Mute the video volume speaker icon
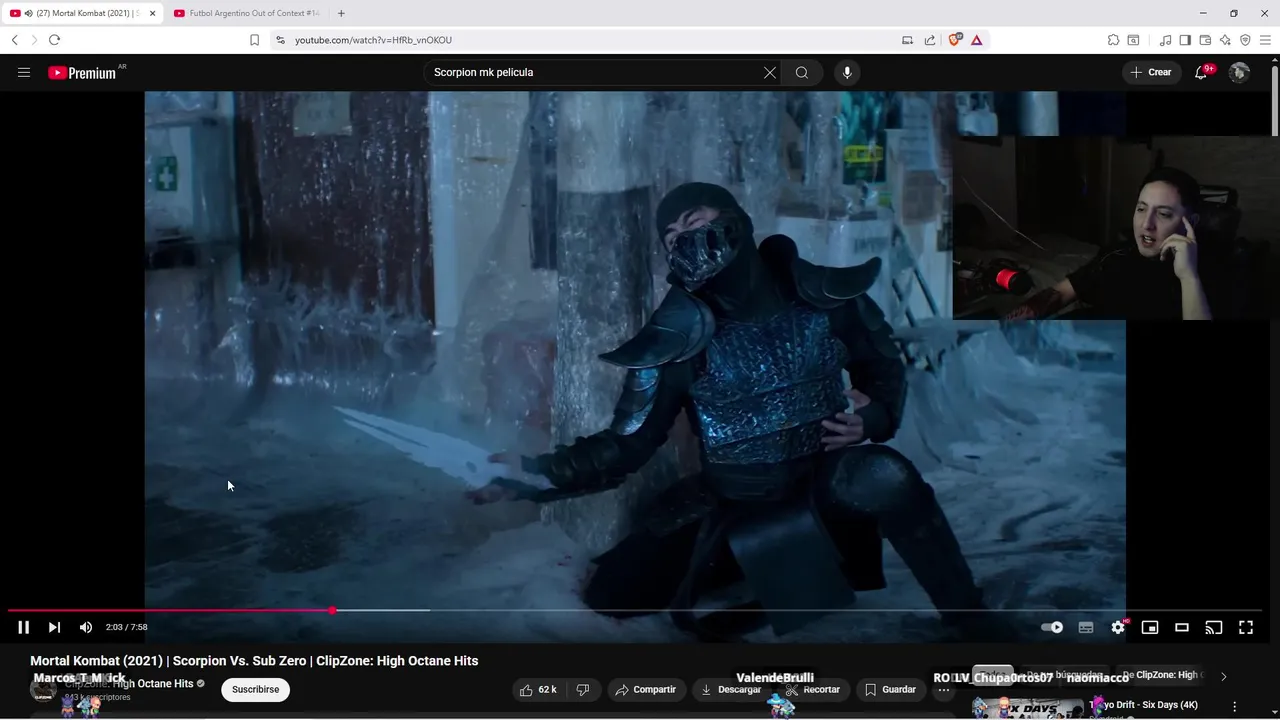 point(86,627)
